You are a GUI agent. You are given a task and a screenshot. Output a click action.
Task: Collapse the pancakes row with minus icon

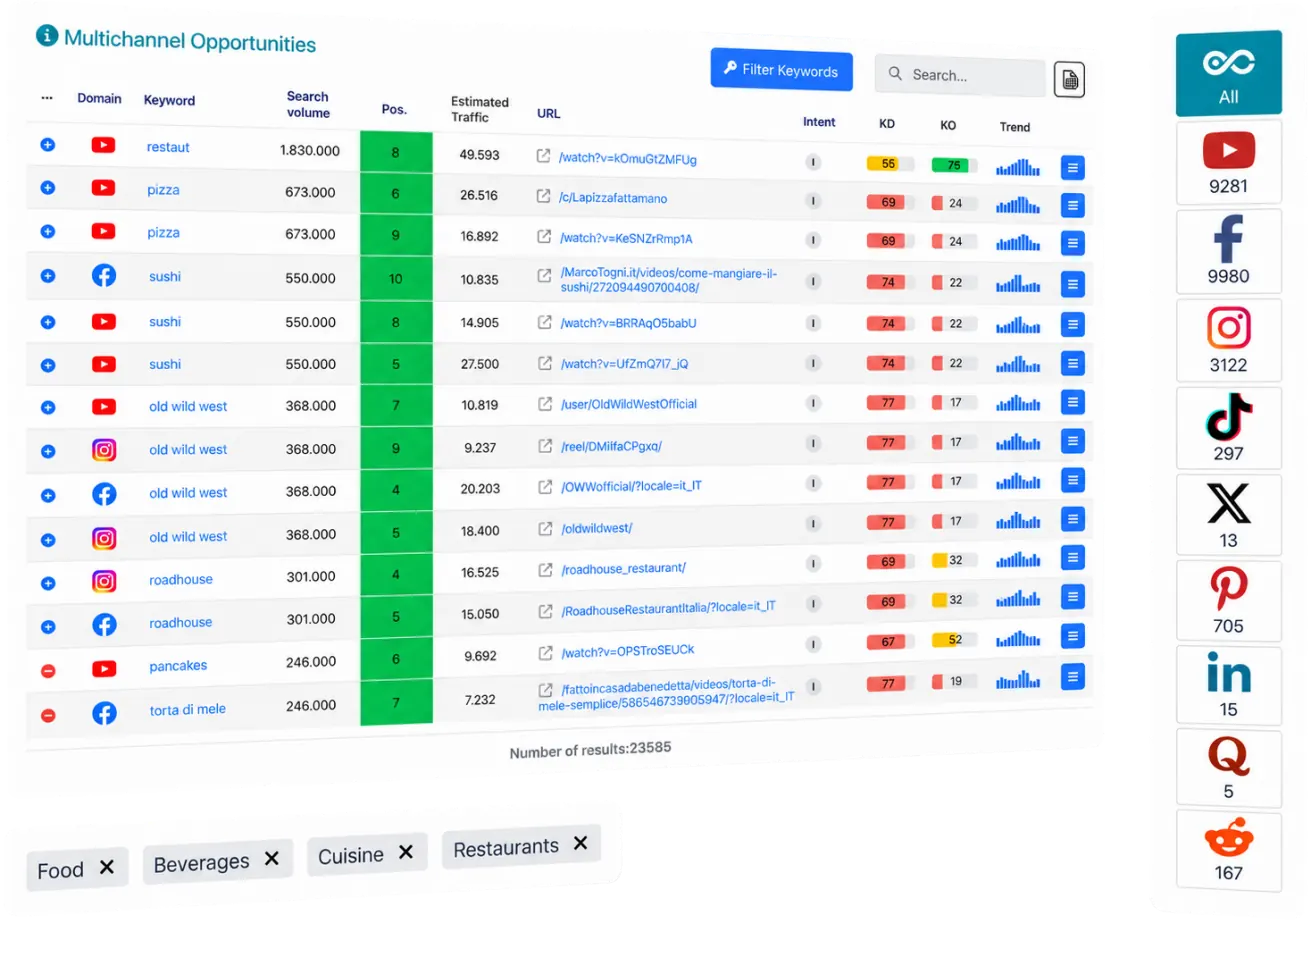point(47,671)
